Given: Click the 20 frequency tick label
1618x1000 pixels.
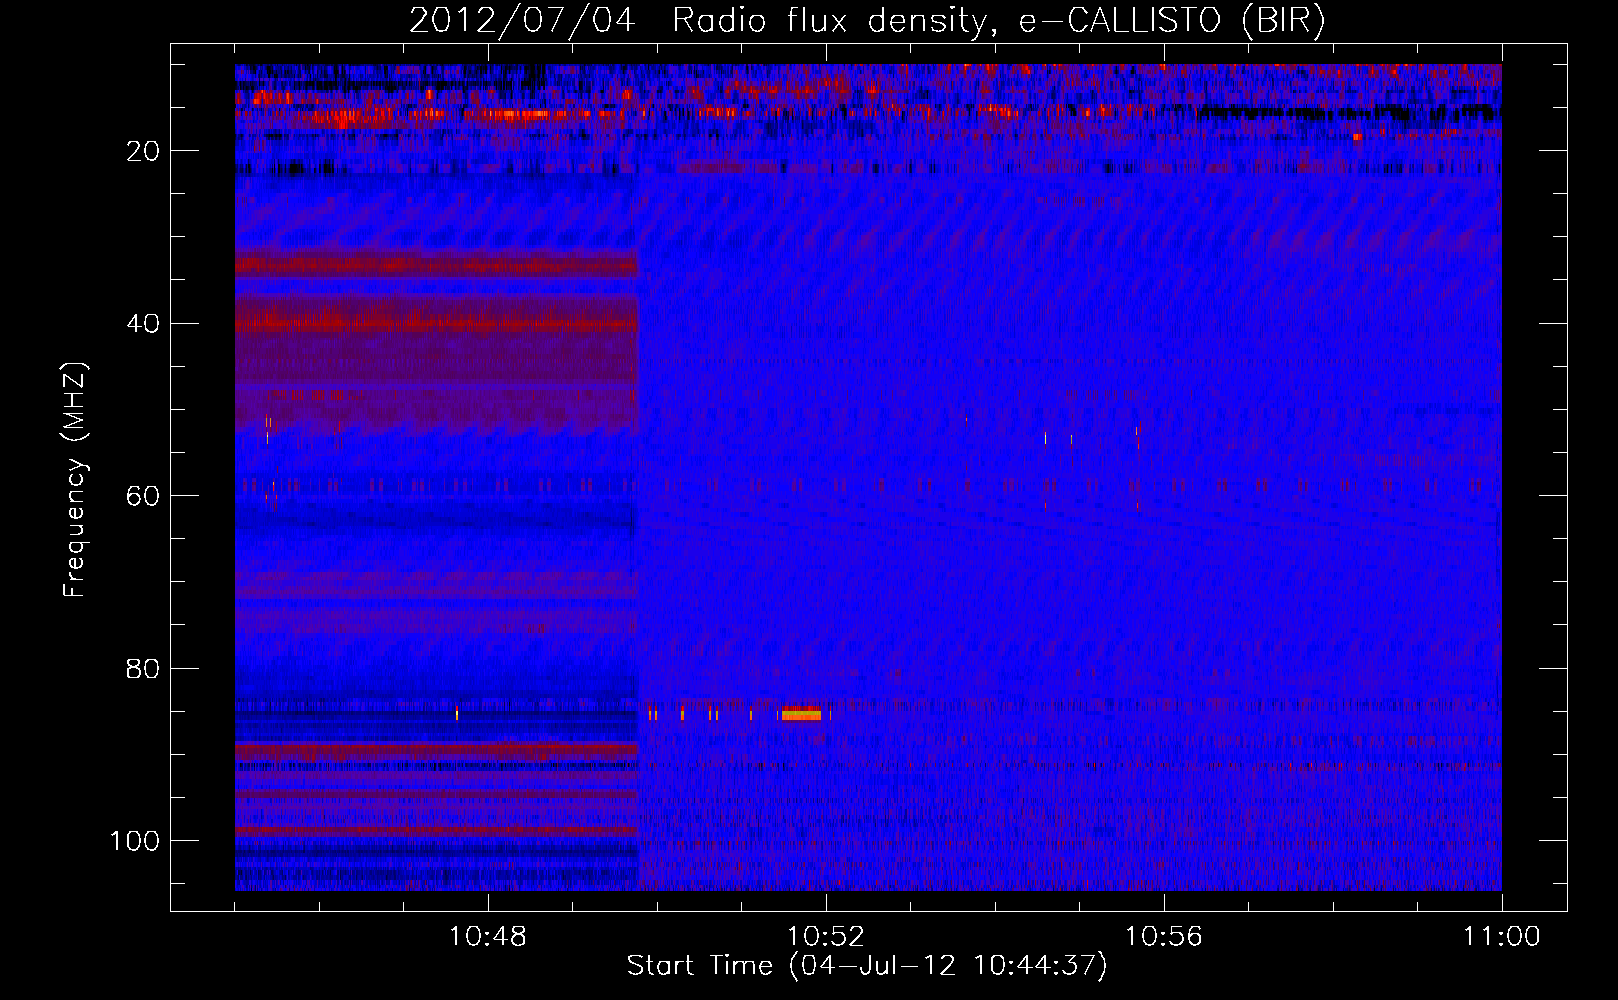Looking at the screenshot, I should tap(143, 151).
